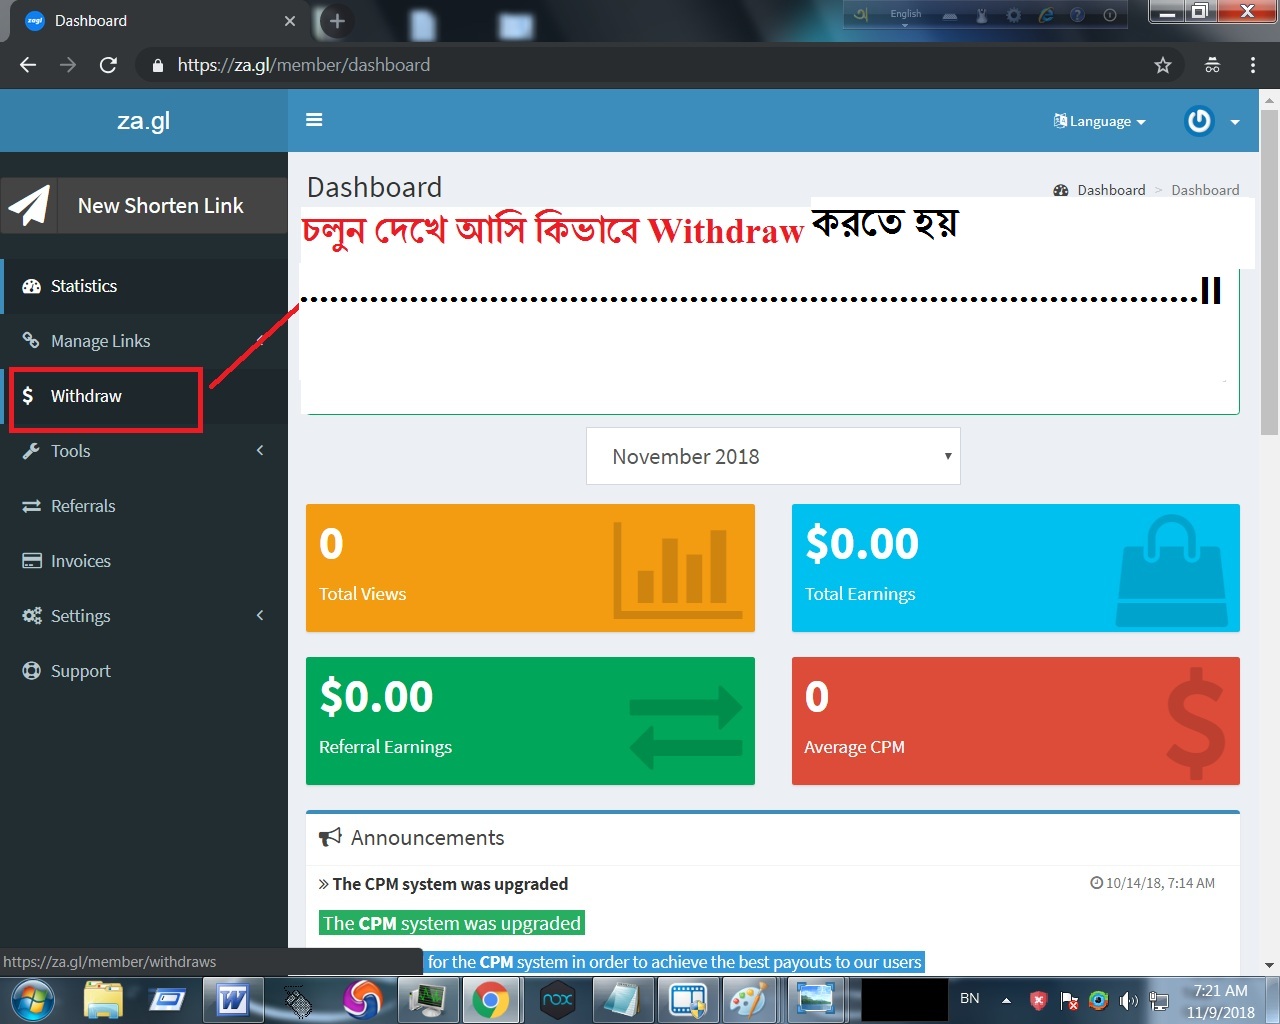Image resolution: width=1280 pixels, height=1024 pixels.
Task: Click the Announcements megaphone icon
Action: tap(329, 838)
